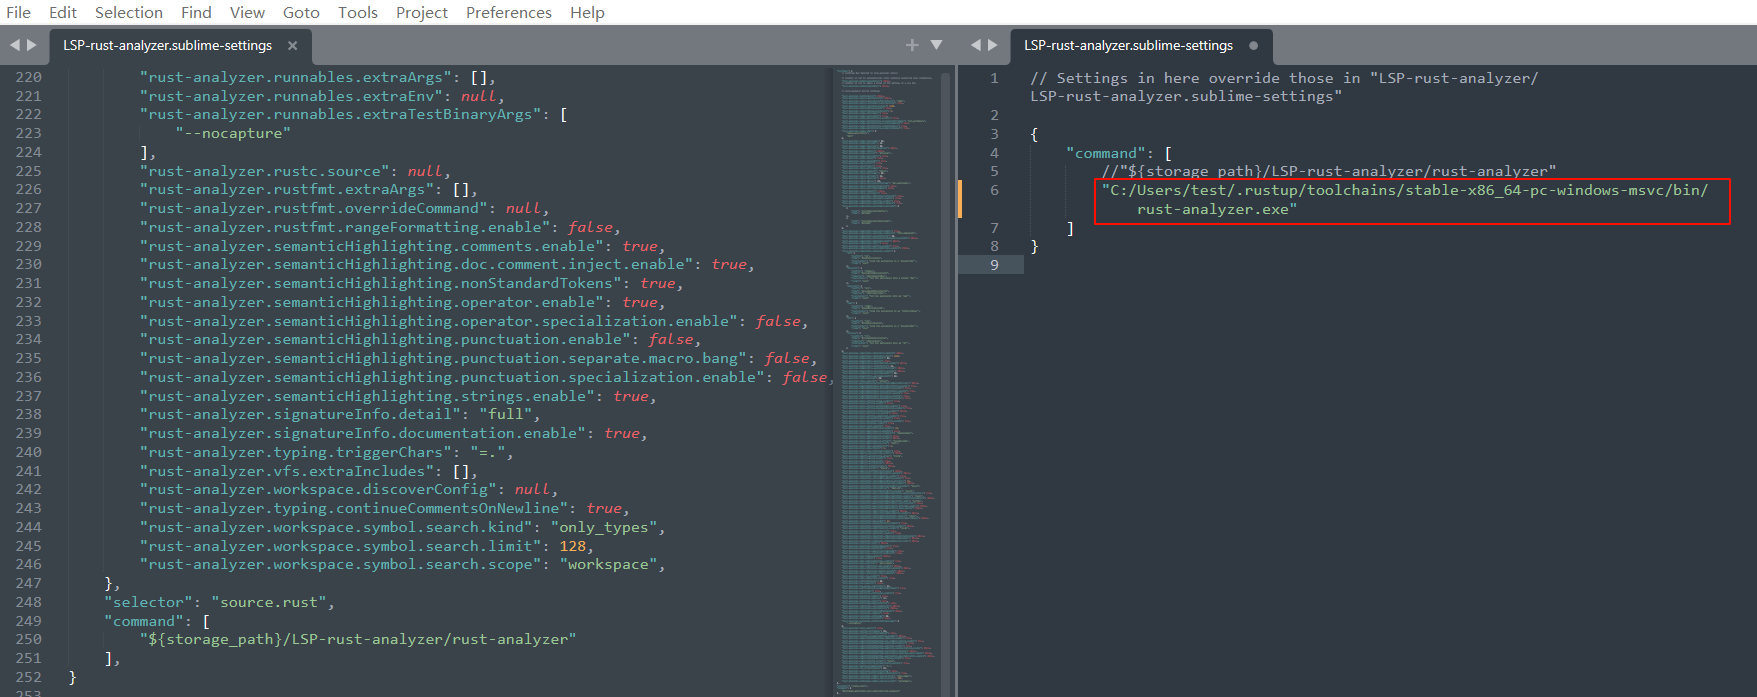The image size is (1757, 697).
Task: Open the Goto menu
Action: tap(301, 12)
